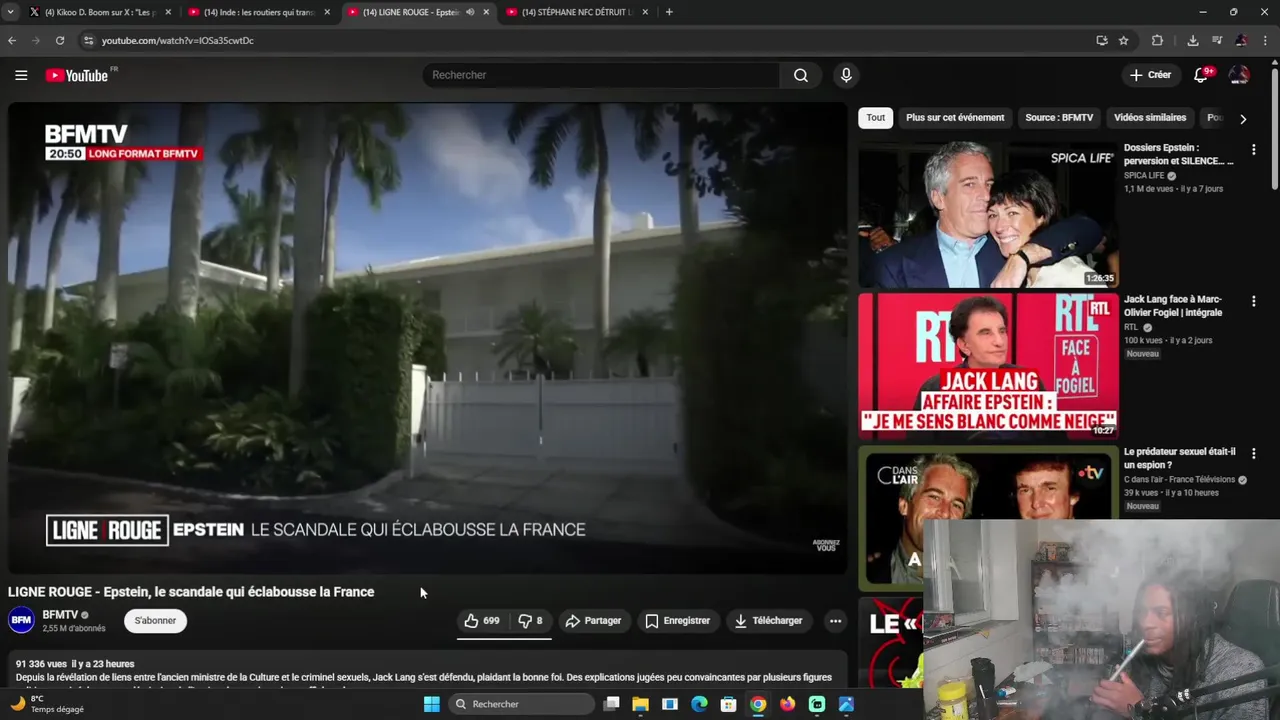Bookmark this page with star icon

(1124, 41)
